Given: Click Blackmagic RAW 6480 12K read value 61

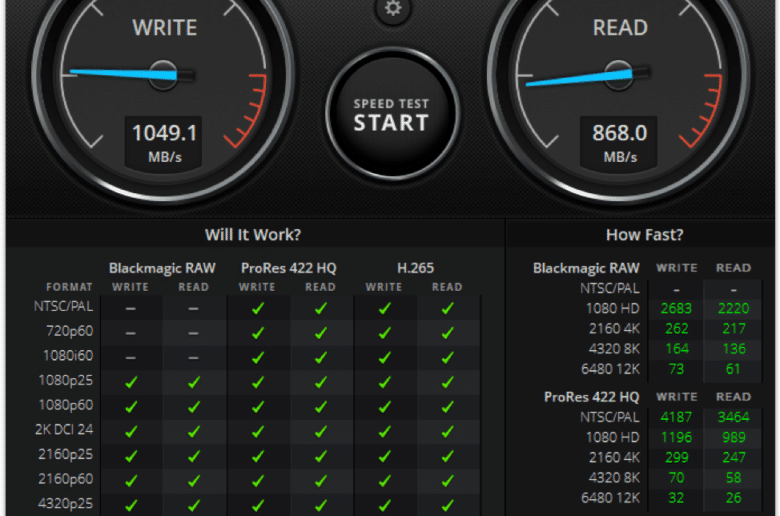Looking at the screenshot, I should [733, 369].
